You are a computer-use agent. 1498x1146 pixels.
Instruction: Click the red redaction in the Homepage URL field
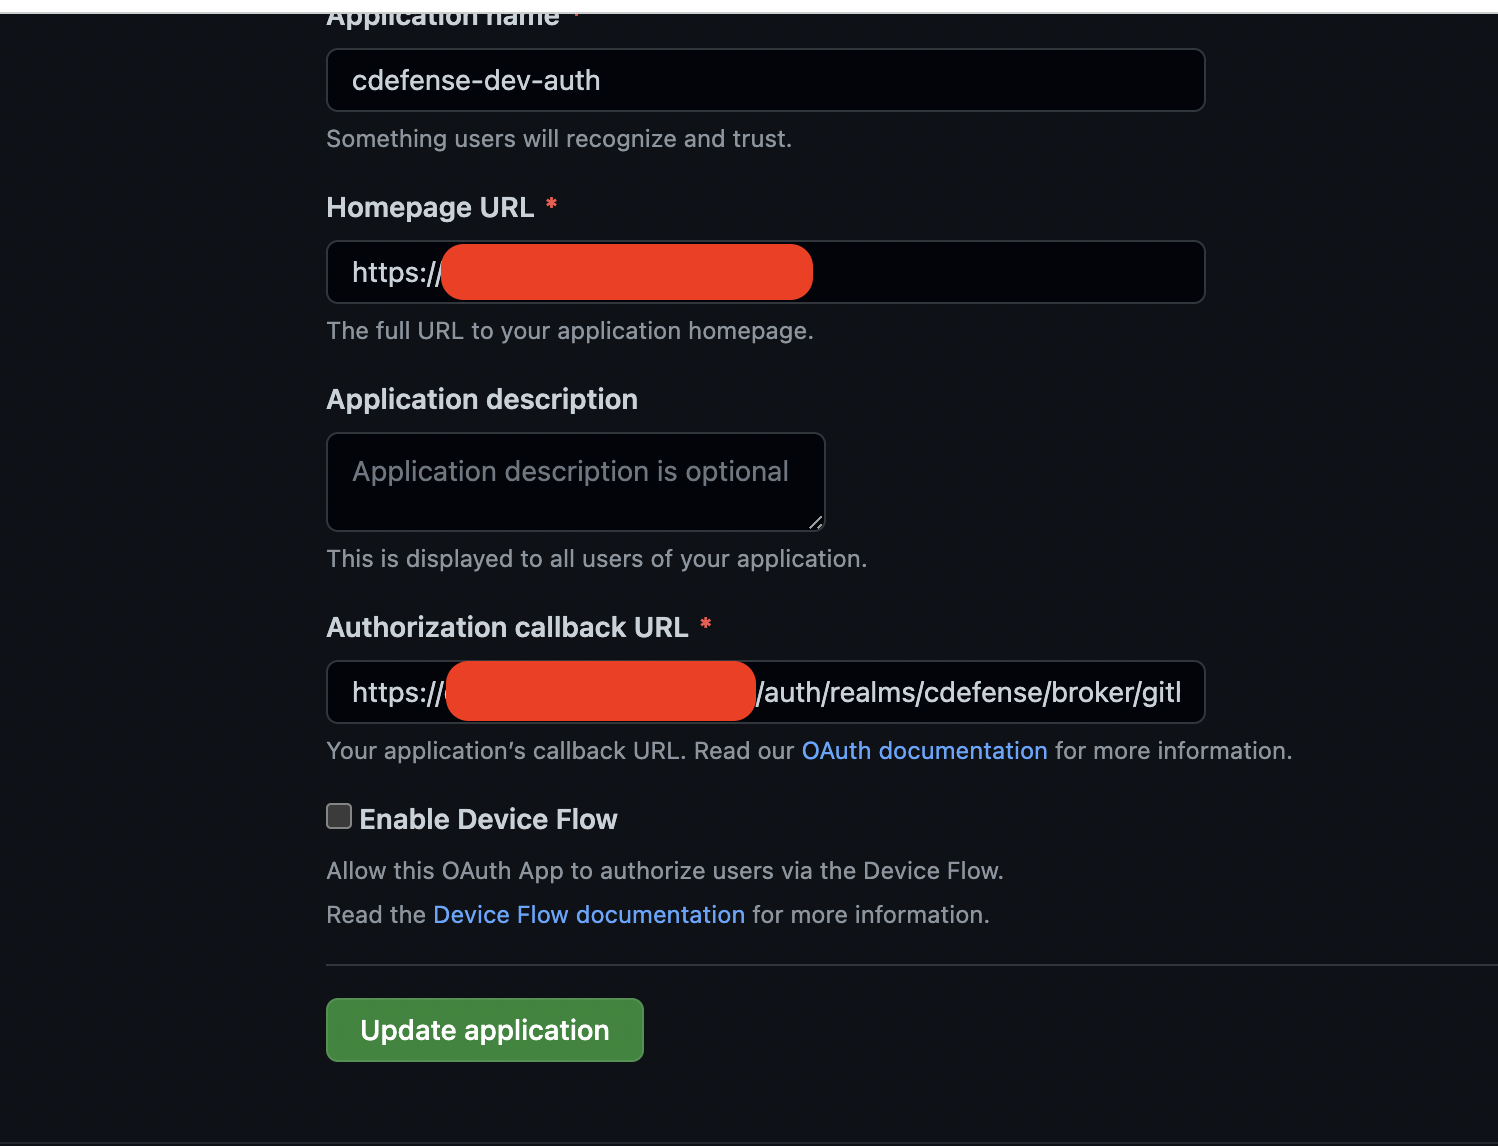627,272
